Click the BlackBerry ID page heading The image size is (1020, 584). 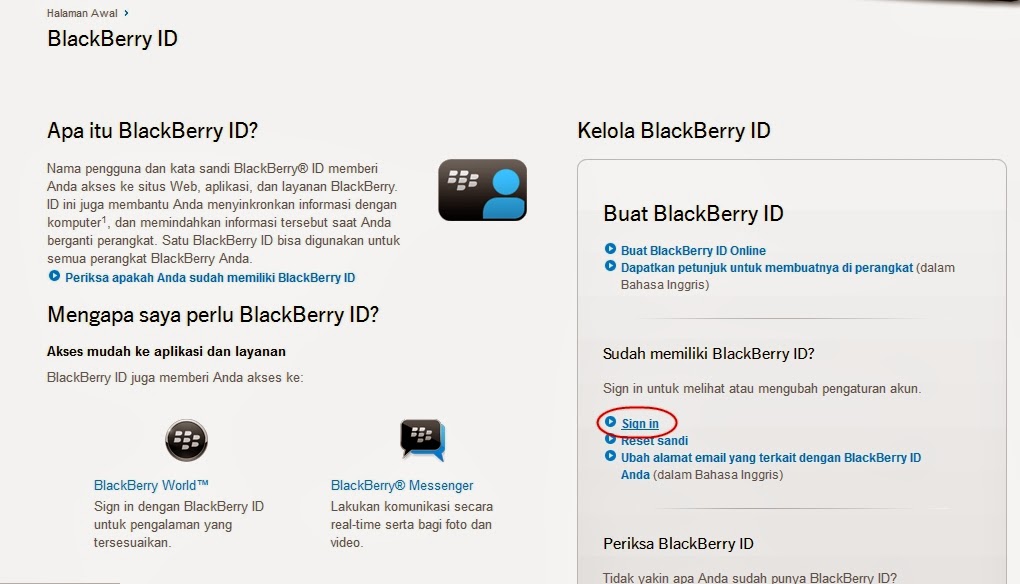112,38
